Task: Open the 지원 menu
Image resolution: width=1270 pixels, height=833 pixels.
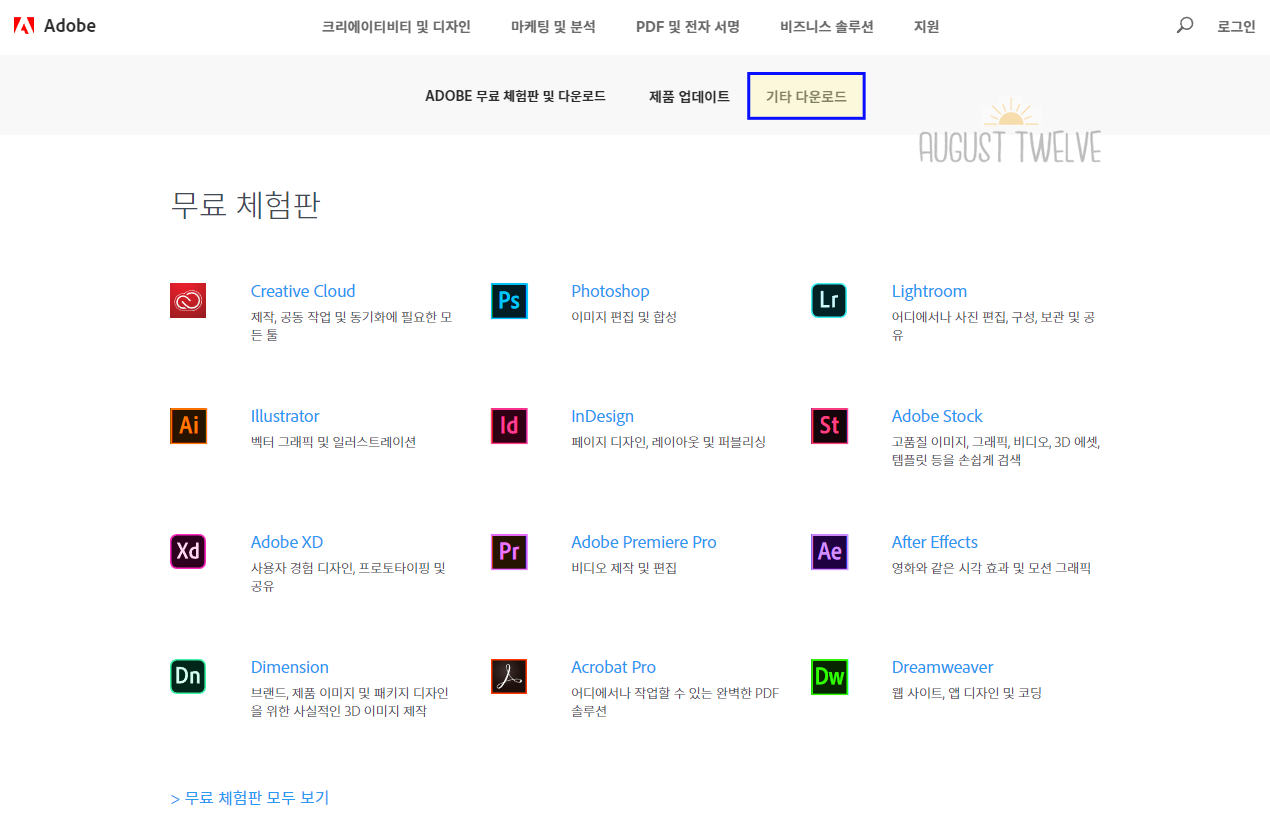Action: pos(927,27)
